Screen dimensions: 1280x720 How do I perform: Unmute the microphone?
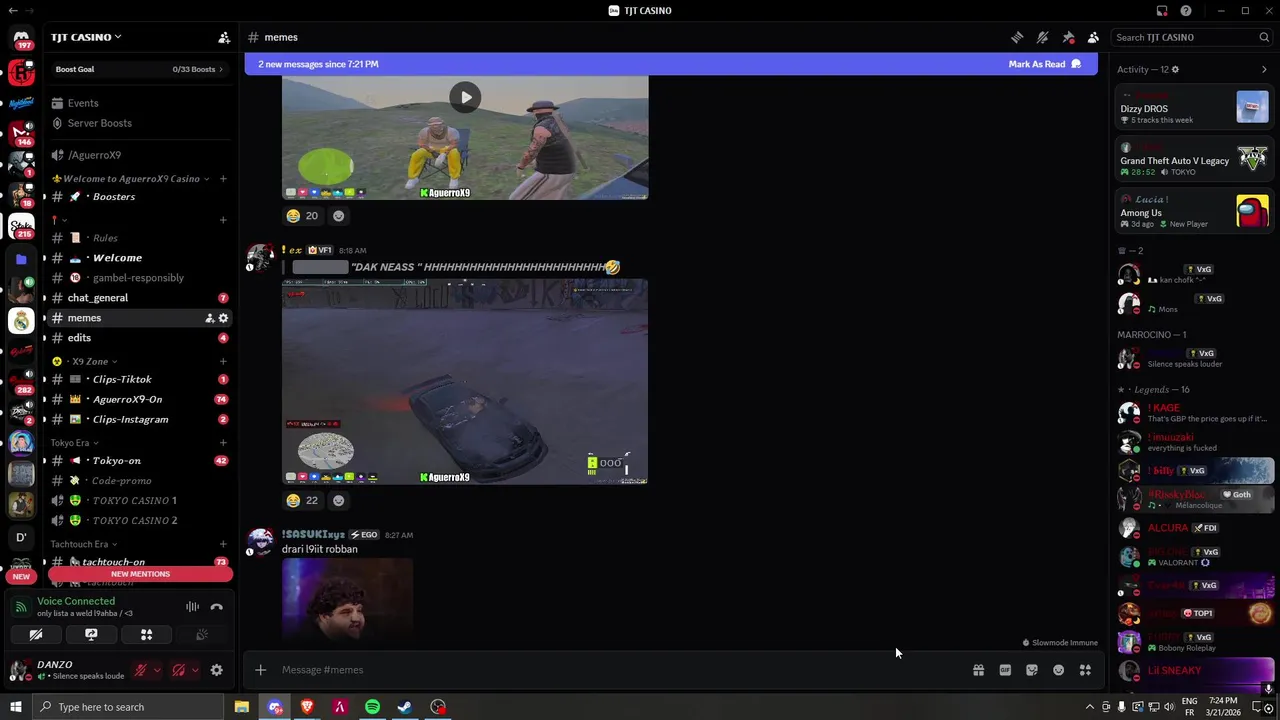(140, 670)
